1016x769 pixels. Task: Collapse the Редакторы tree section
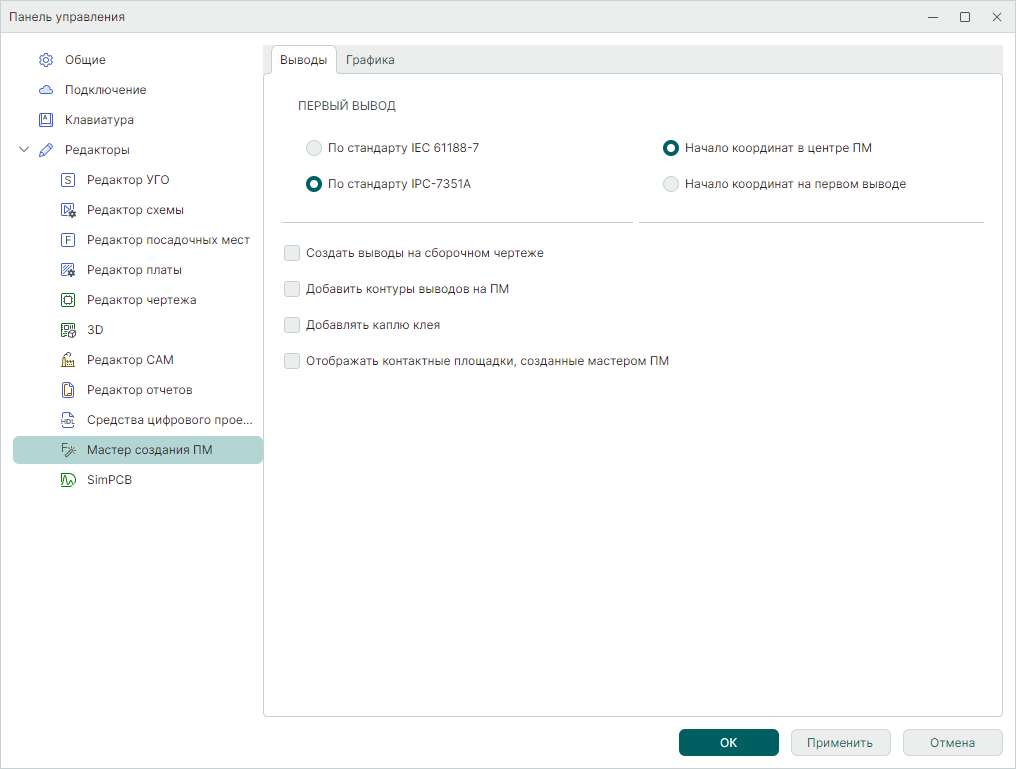point(24,150)
